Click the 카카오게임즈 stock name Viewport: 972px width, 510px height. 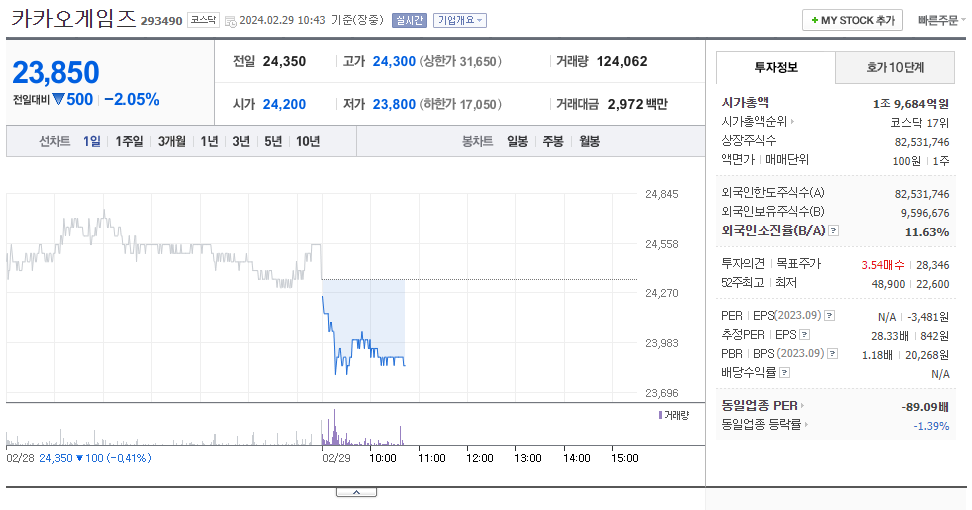74,19
